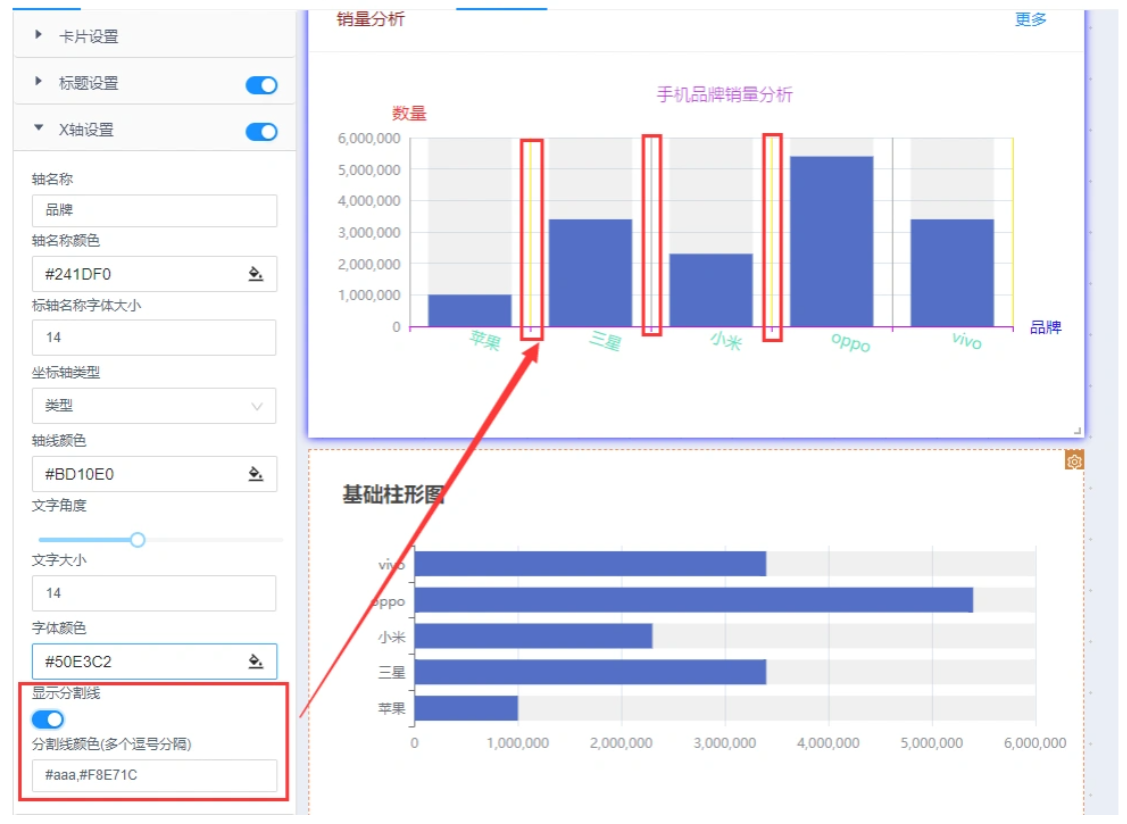Click the 基础柱形图 chart title
Image resolution: width=1127 pixels, height=824 pixels.
click(x=393, y=495)
